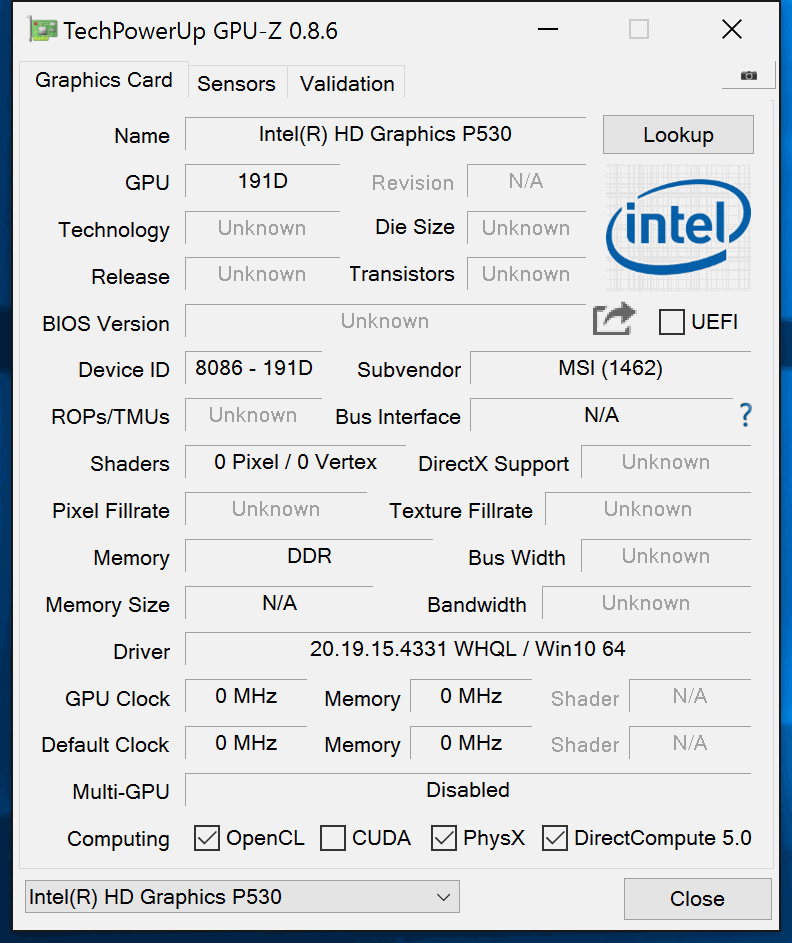Toggle the OpenCL checkbox
Image resolution: width=792 pixels, height=943 pixels.
[x=207, y=838]
